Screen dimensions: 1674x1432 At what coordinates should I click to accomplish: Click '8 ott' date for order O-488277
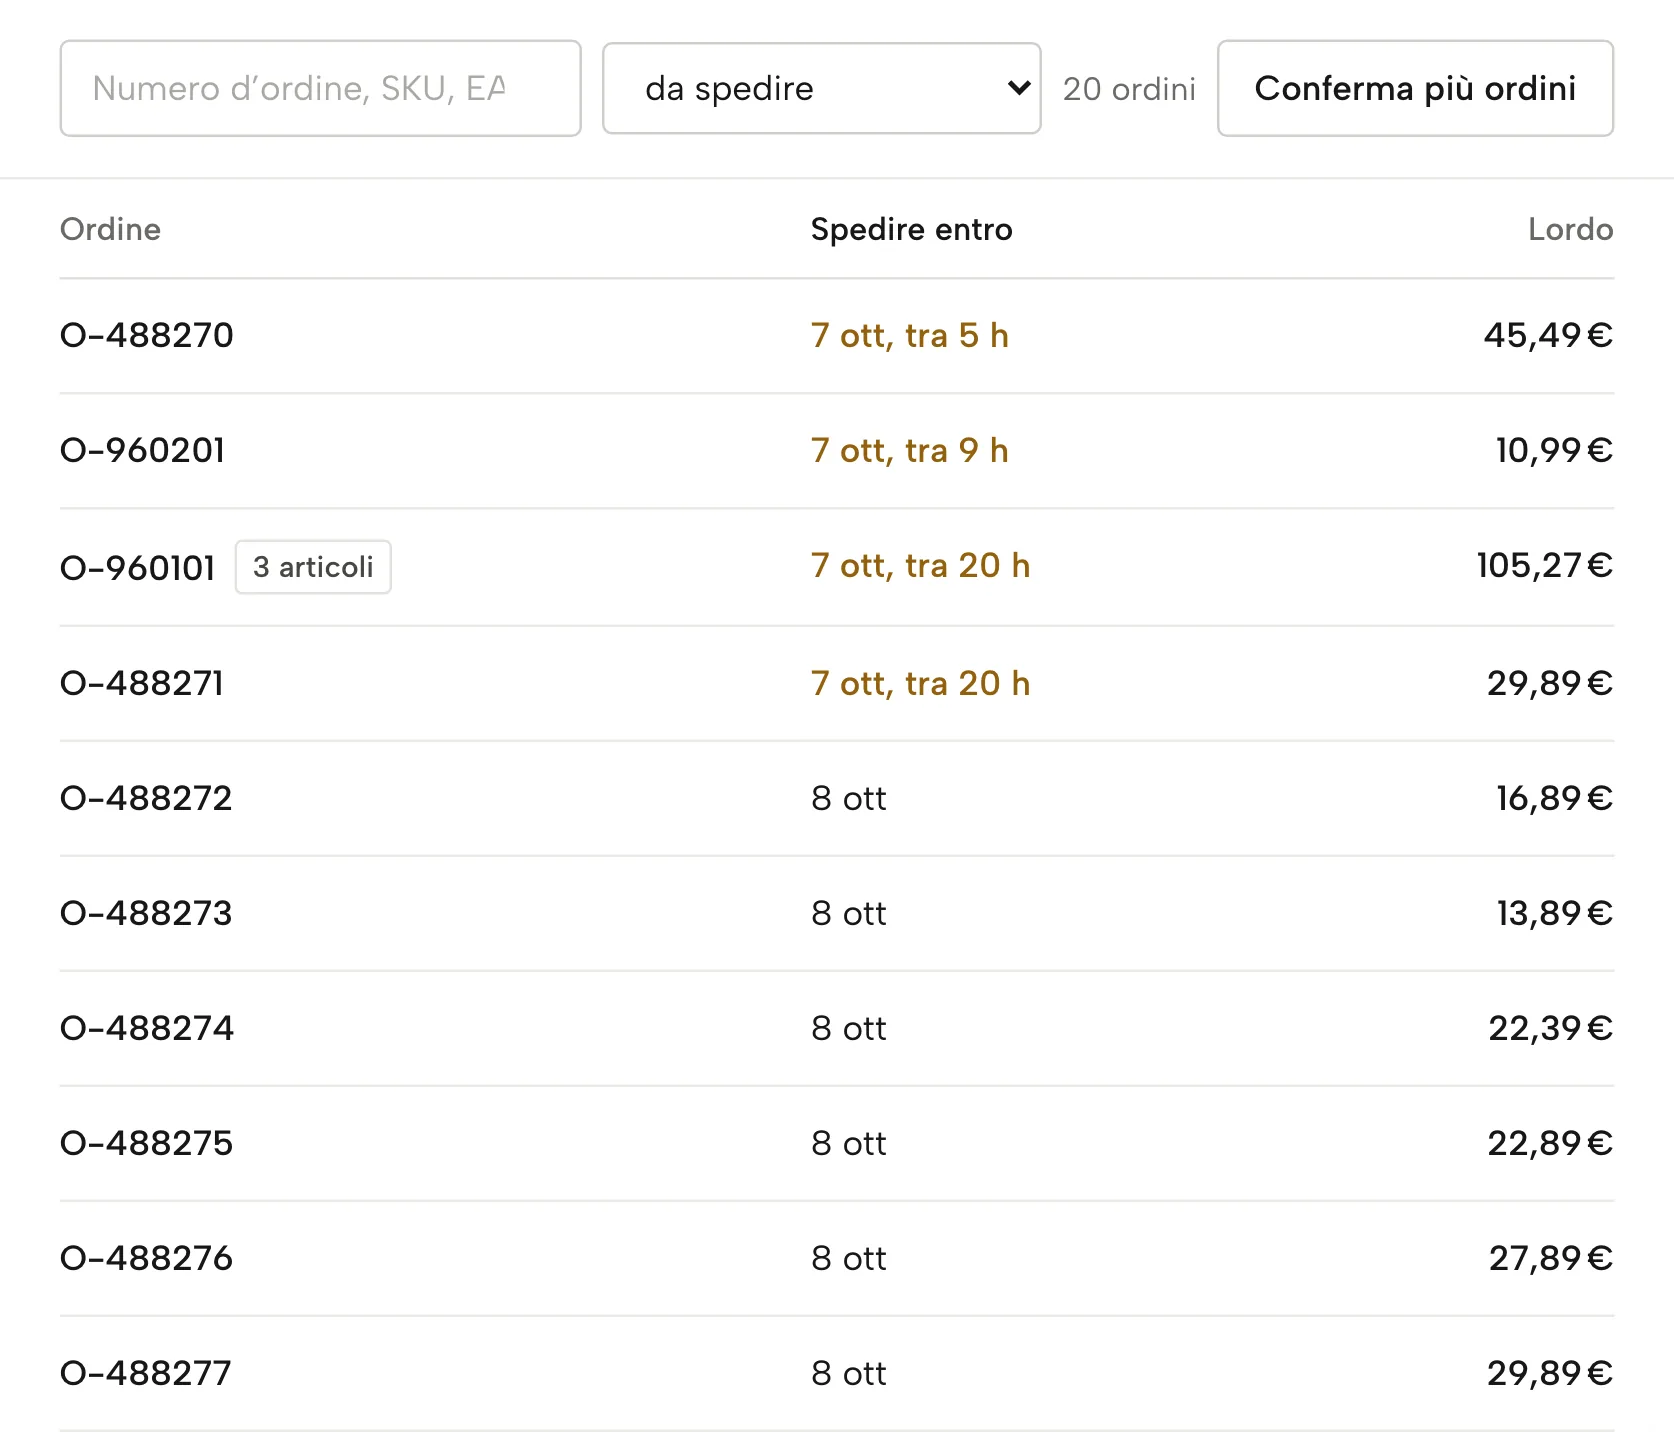click(x=848, y=1373)
